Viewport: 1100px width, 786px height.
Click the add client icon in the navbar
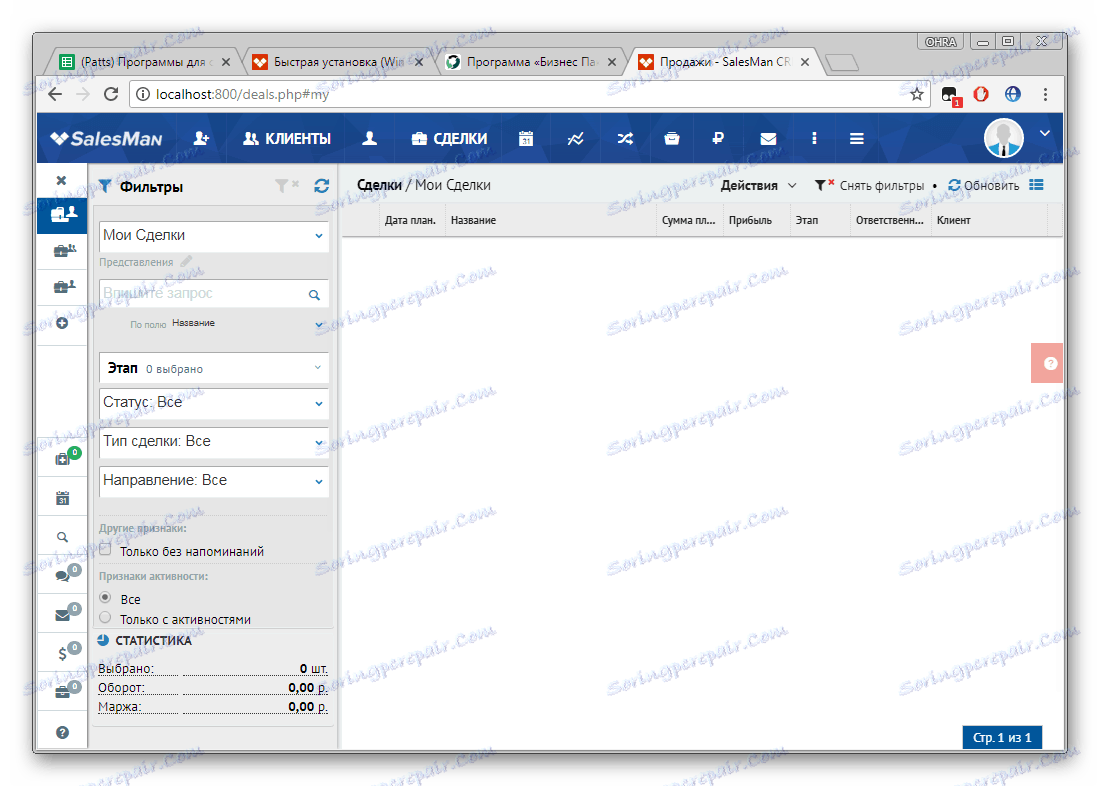(x=201, y=138)
